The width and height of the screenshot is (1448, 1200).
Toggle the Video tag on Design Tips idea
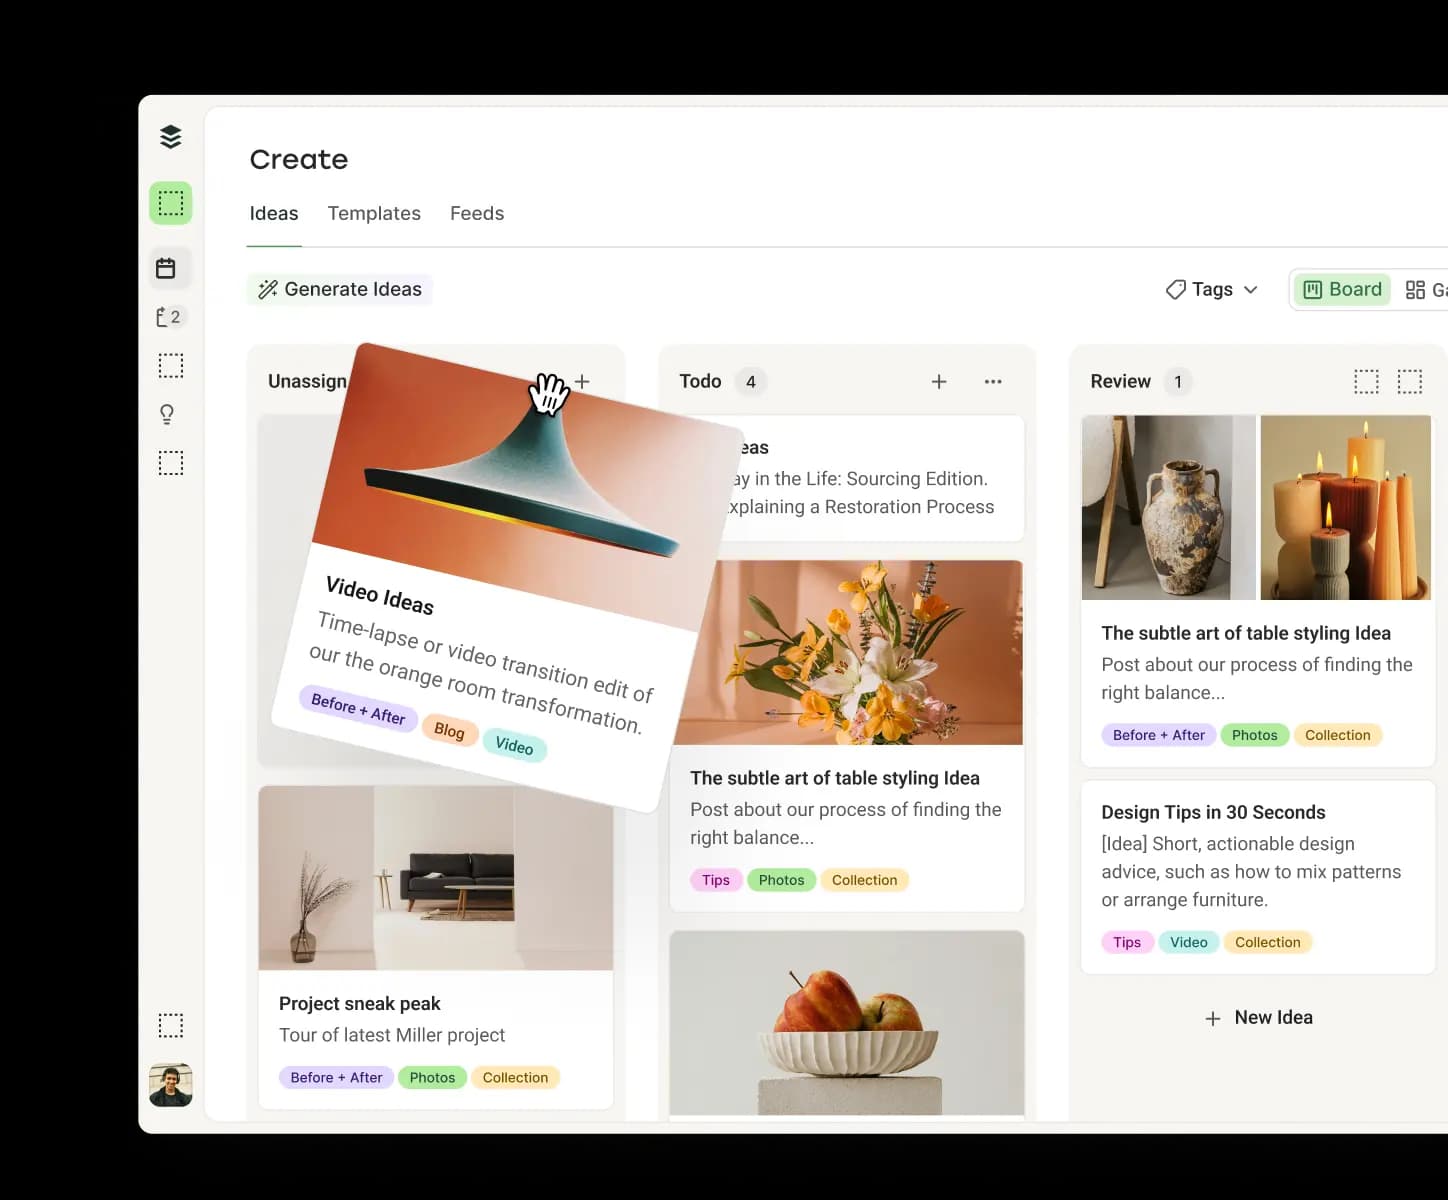coord(1188,941)
